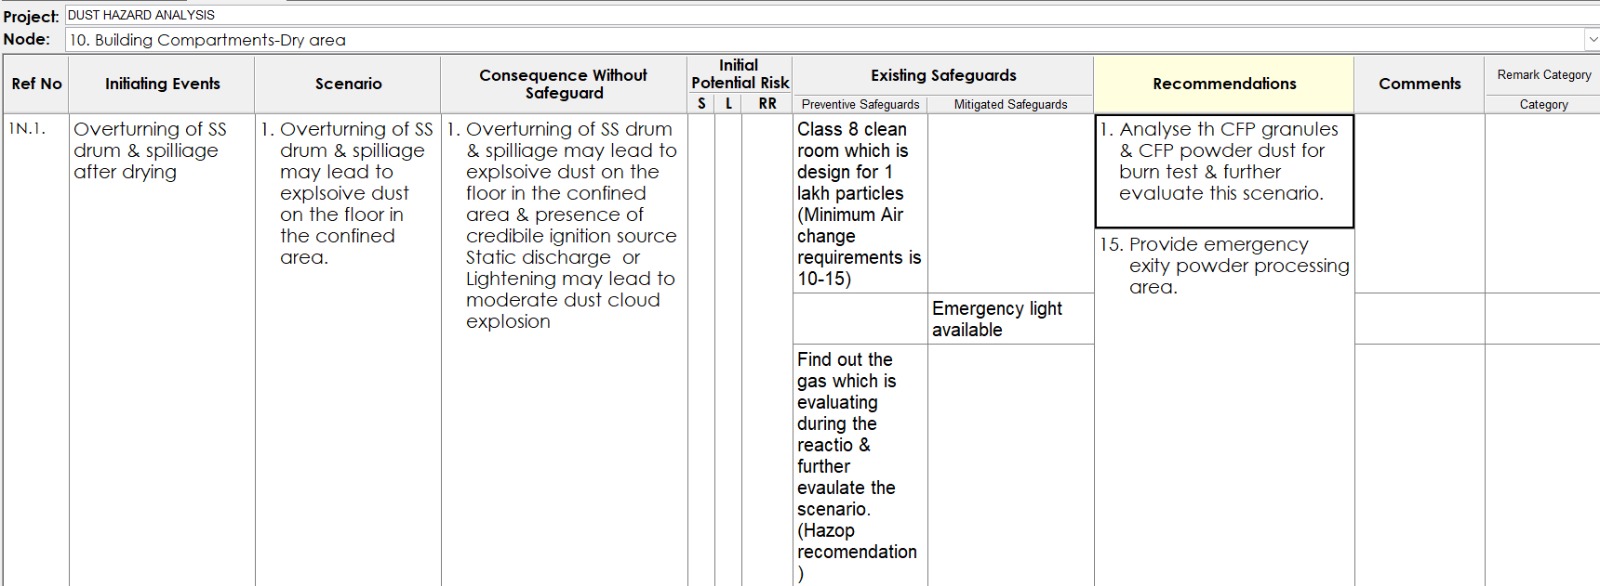1600x586 pixels.
Task: Select the Remark Category header
Action: click(x=1543, y=75)
